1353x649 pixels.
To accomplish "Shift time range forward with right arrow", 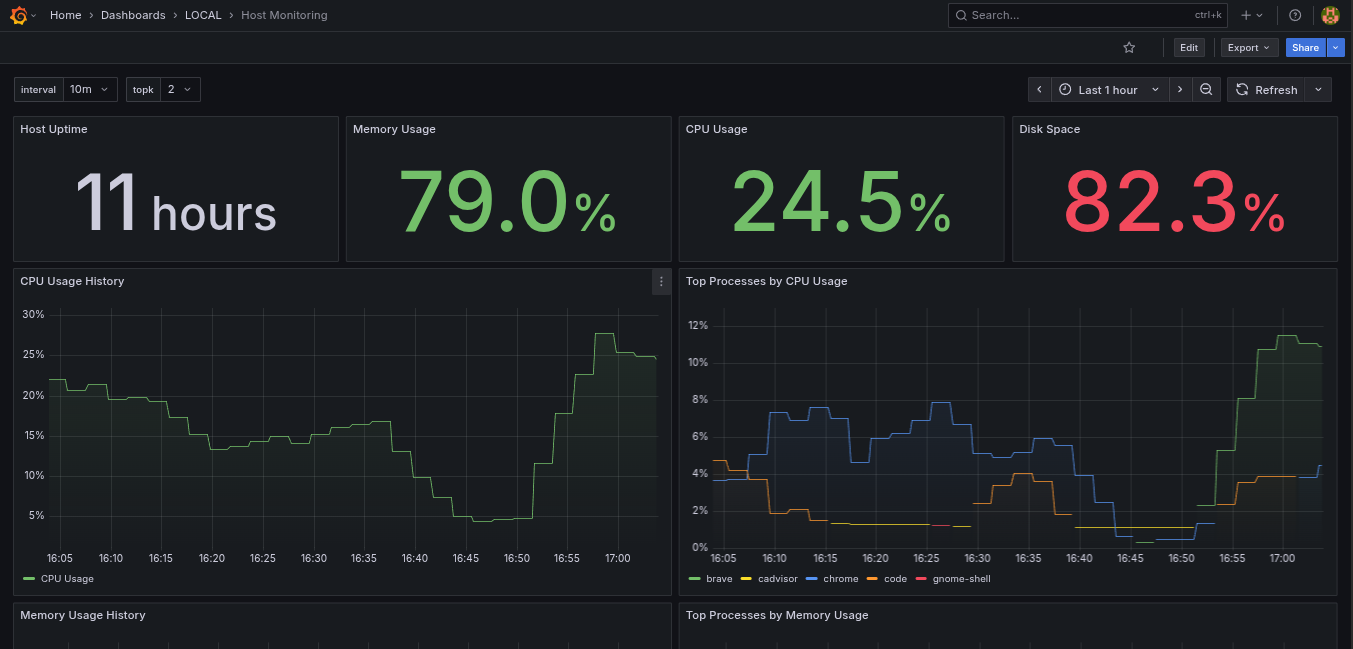I will [1180, 89].
